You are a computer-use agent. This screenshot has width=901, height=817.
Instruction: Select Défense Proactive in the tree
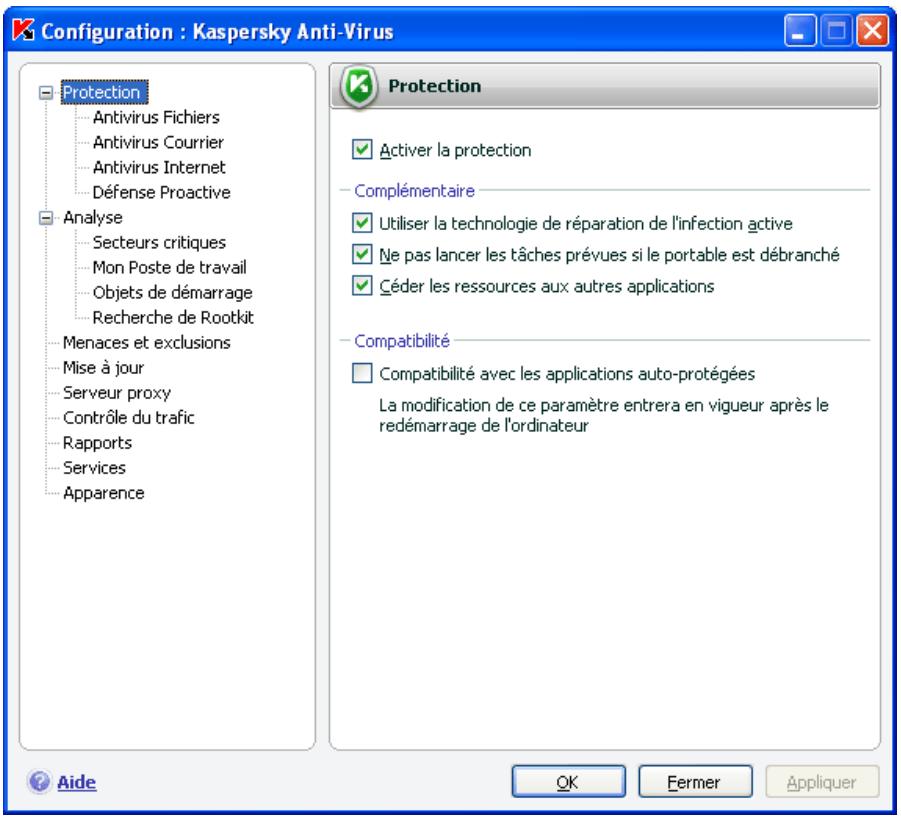(161, 192)
